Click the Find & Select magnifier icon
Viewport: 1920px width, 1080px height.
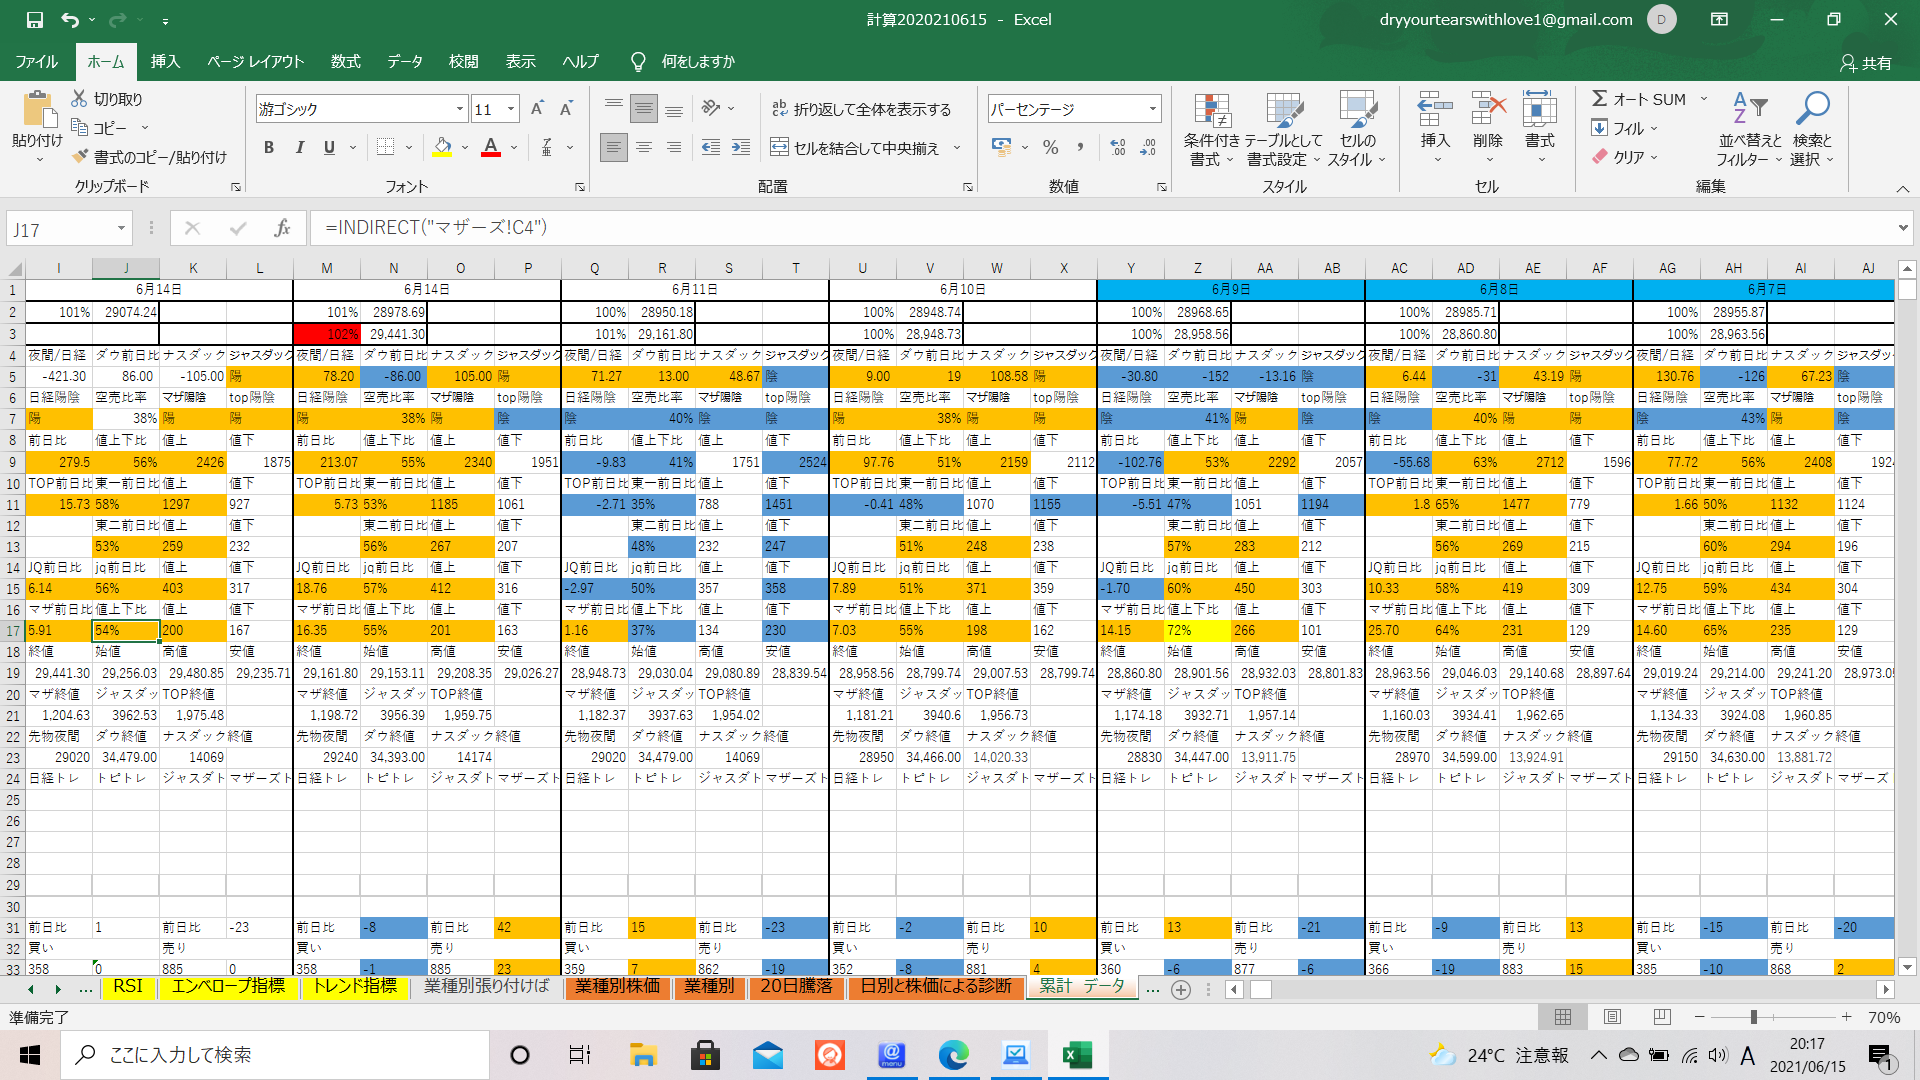[x=1812, y=108]
